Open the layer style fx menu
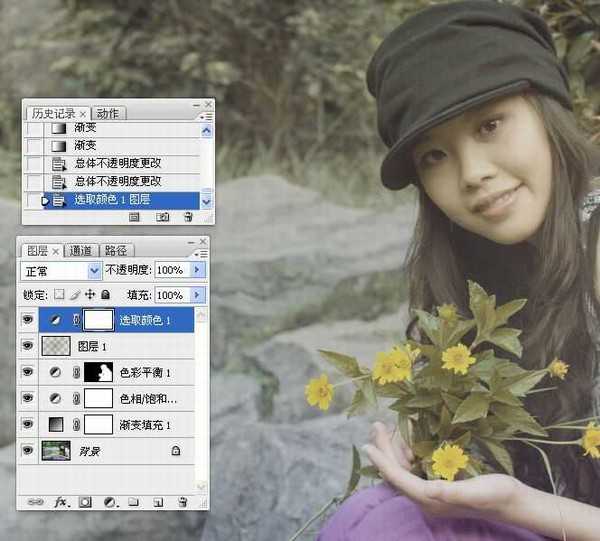The width and height of the screenshot is (600, 541). coord(60,501)
